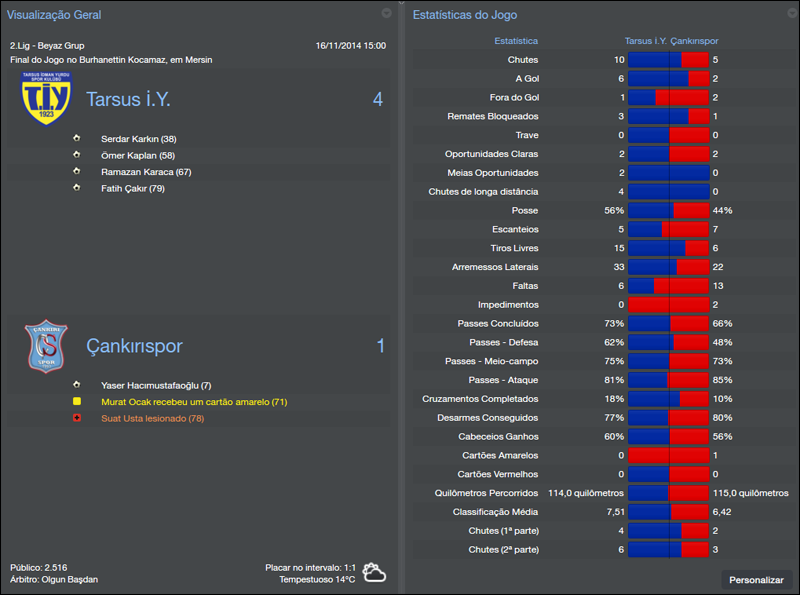Click red injury icon for Suat Usta
The height and width of the screenshot is (595, 800).
[76, 418]
